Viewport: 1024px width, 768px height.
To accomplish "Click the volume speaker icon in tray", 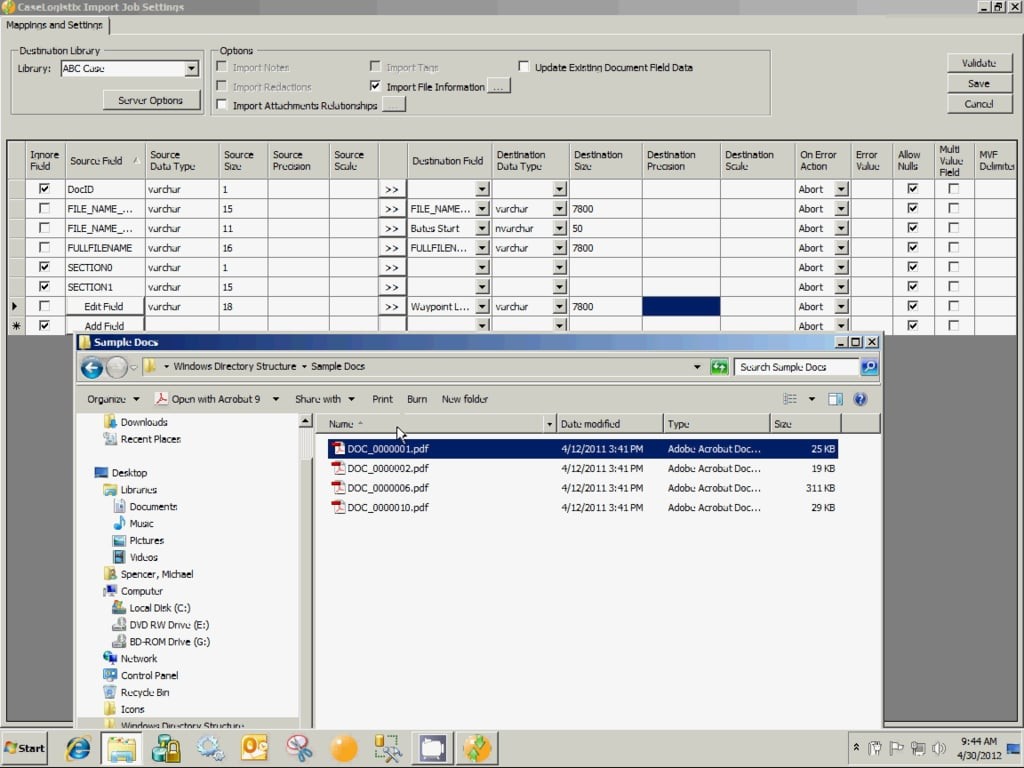I will (939, 748).
